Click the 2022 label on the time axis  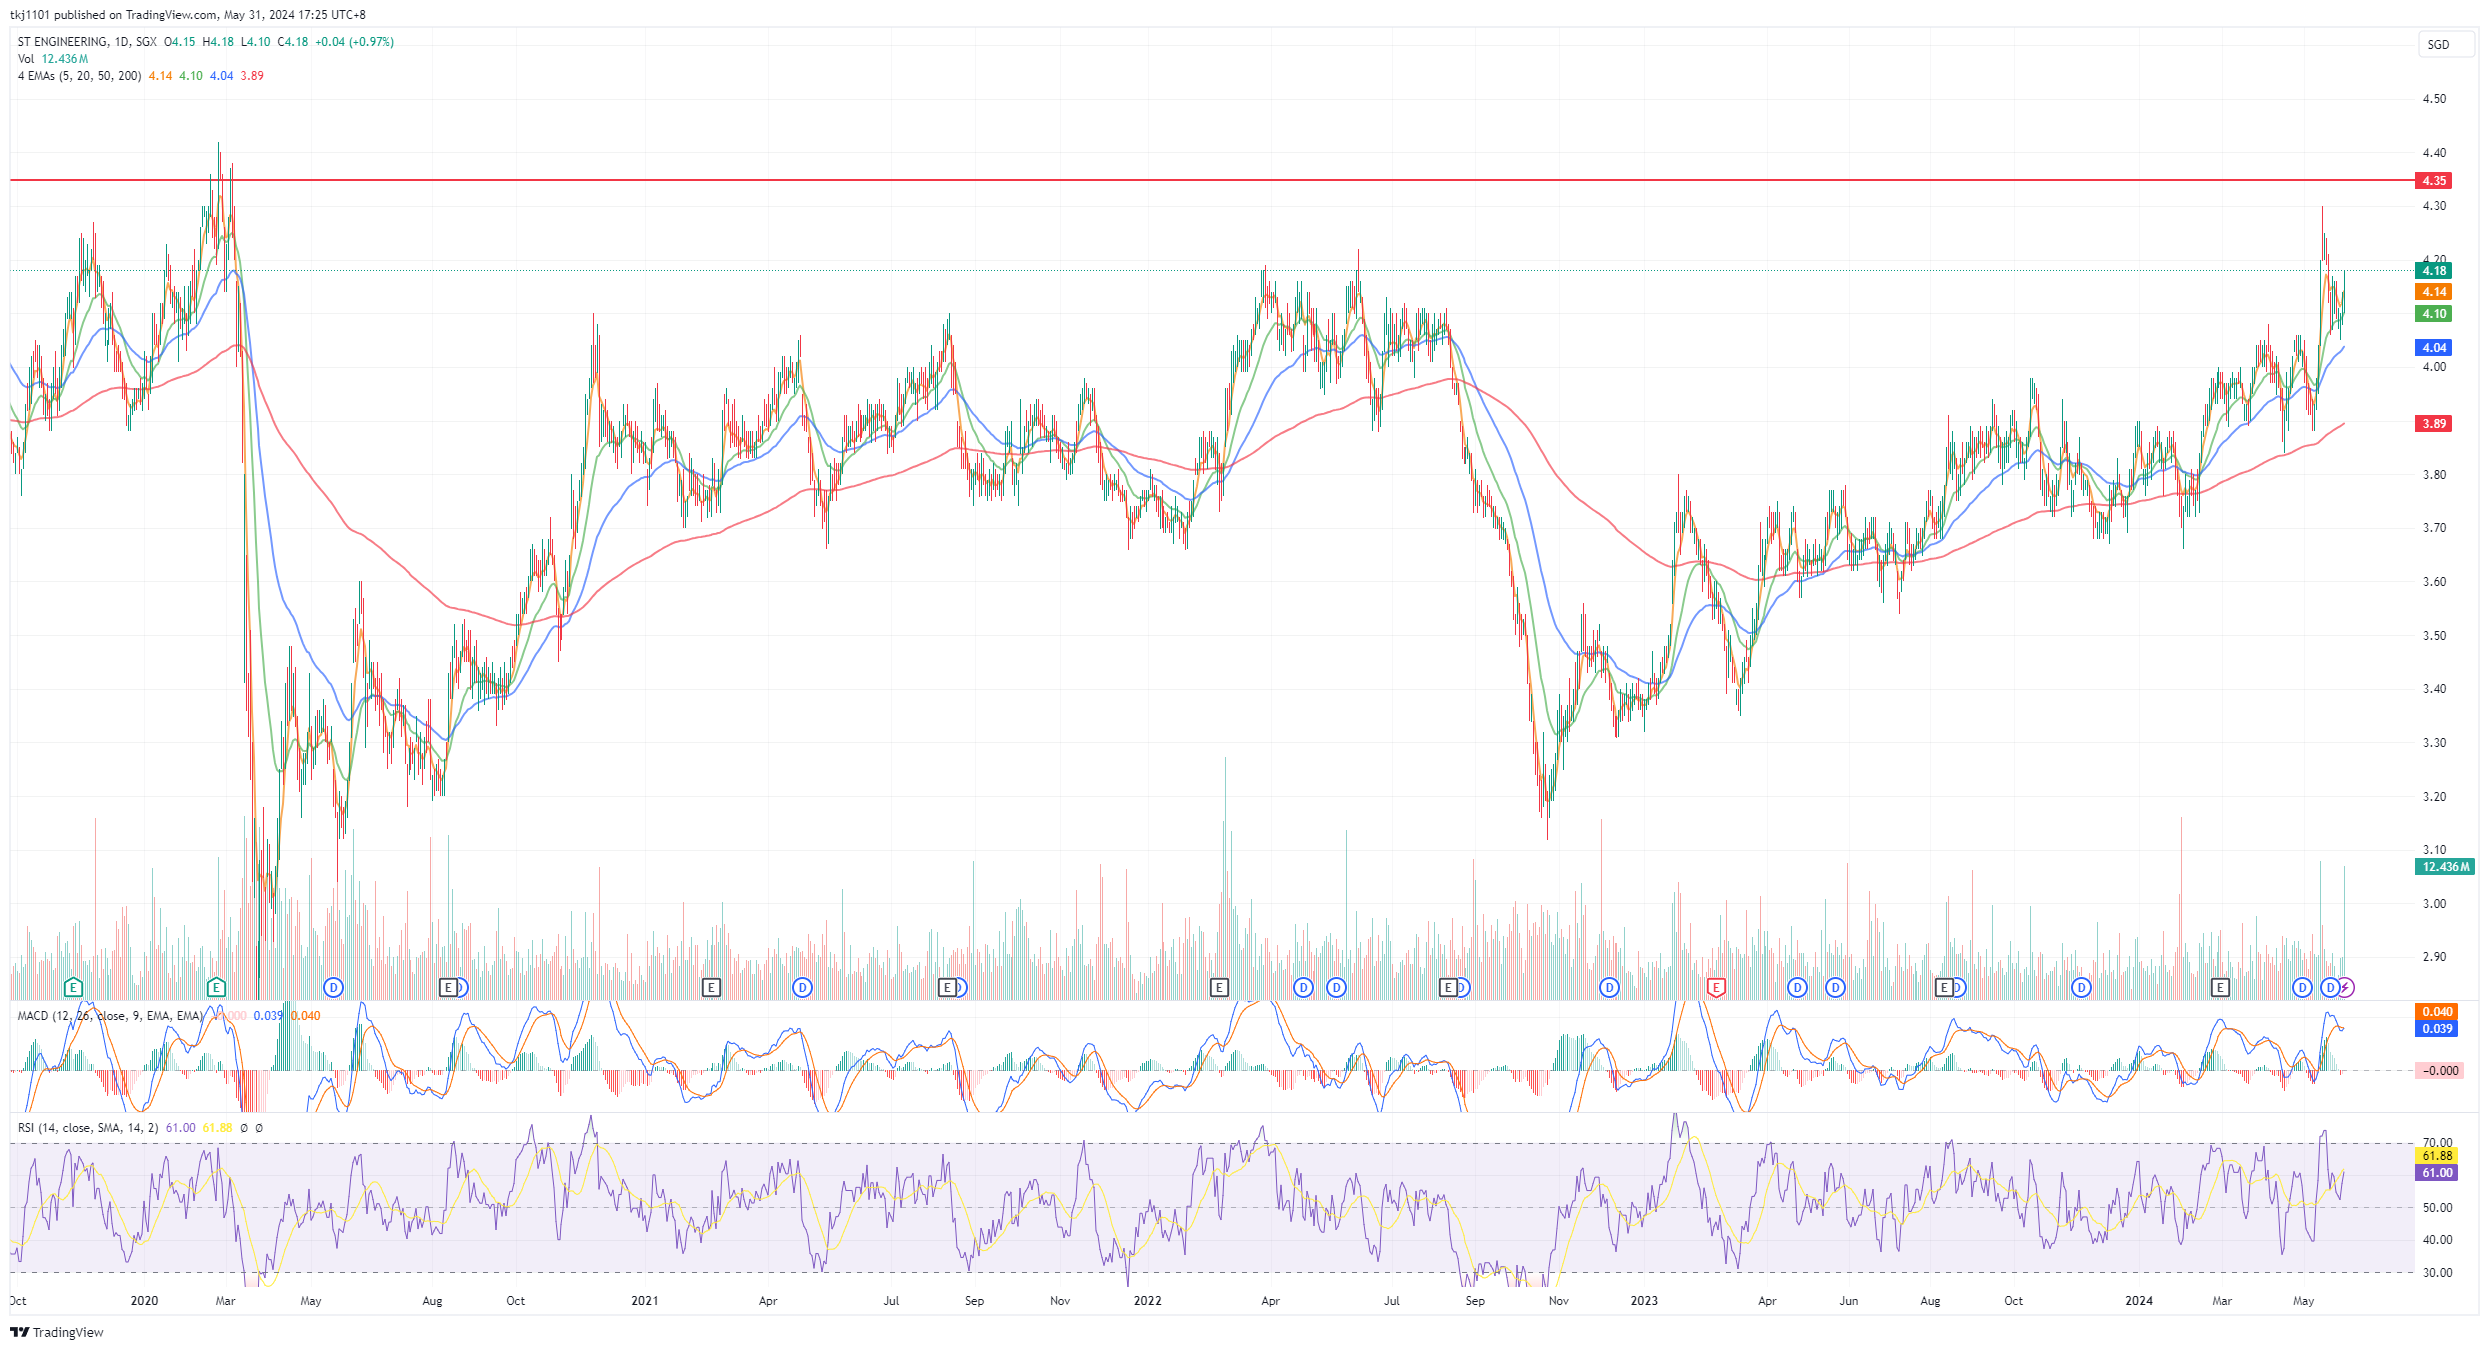(1148, 1301)
